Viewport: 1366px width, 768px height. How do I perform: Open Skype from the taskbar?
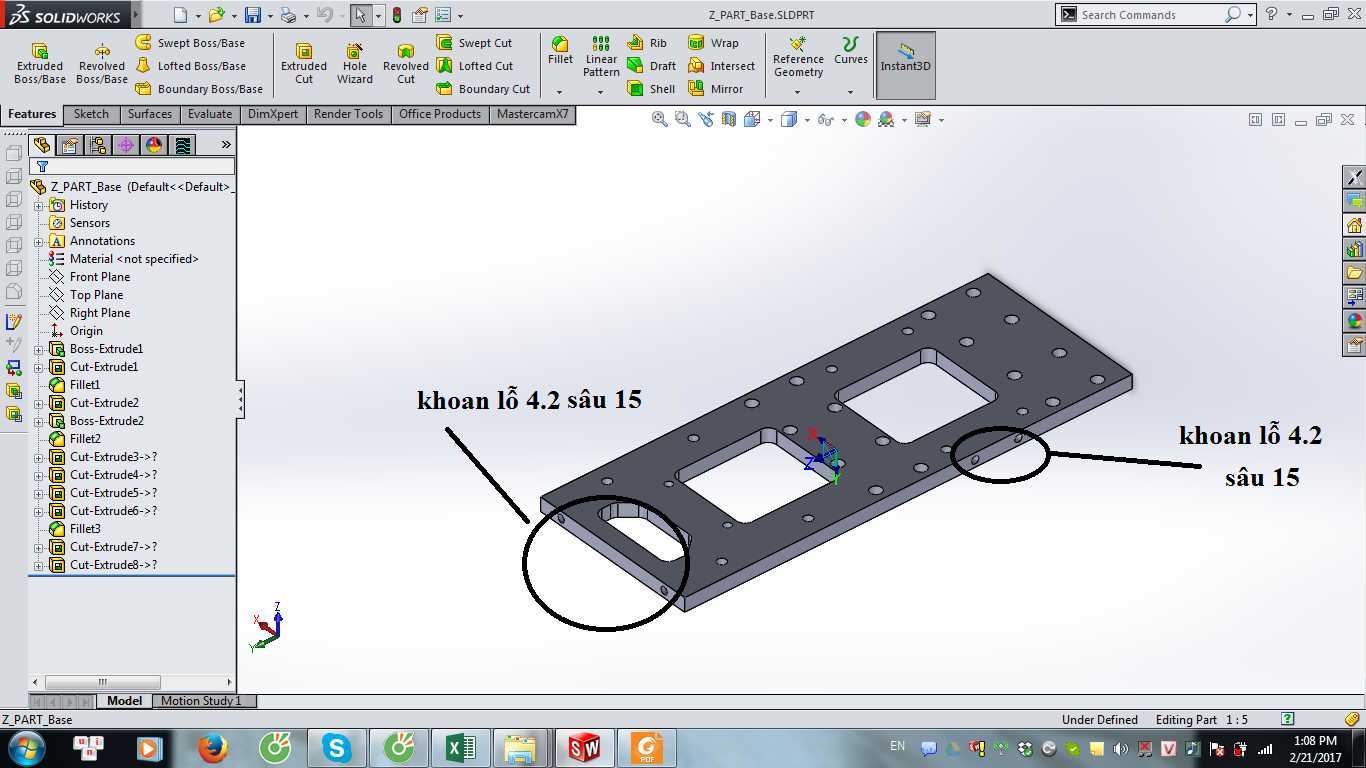coord(337,748)
